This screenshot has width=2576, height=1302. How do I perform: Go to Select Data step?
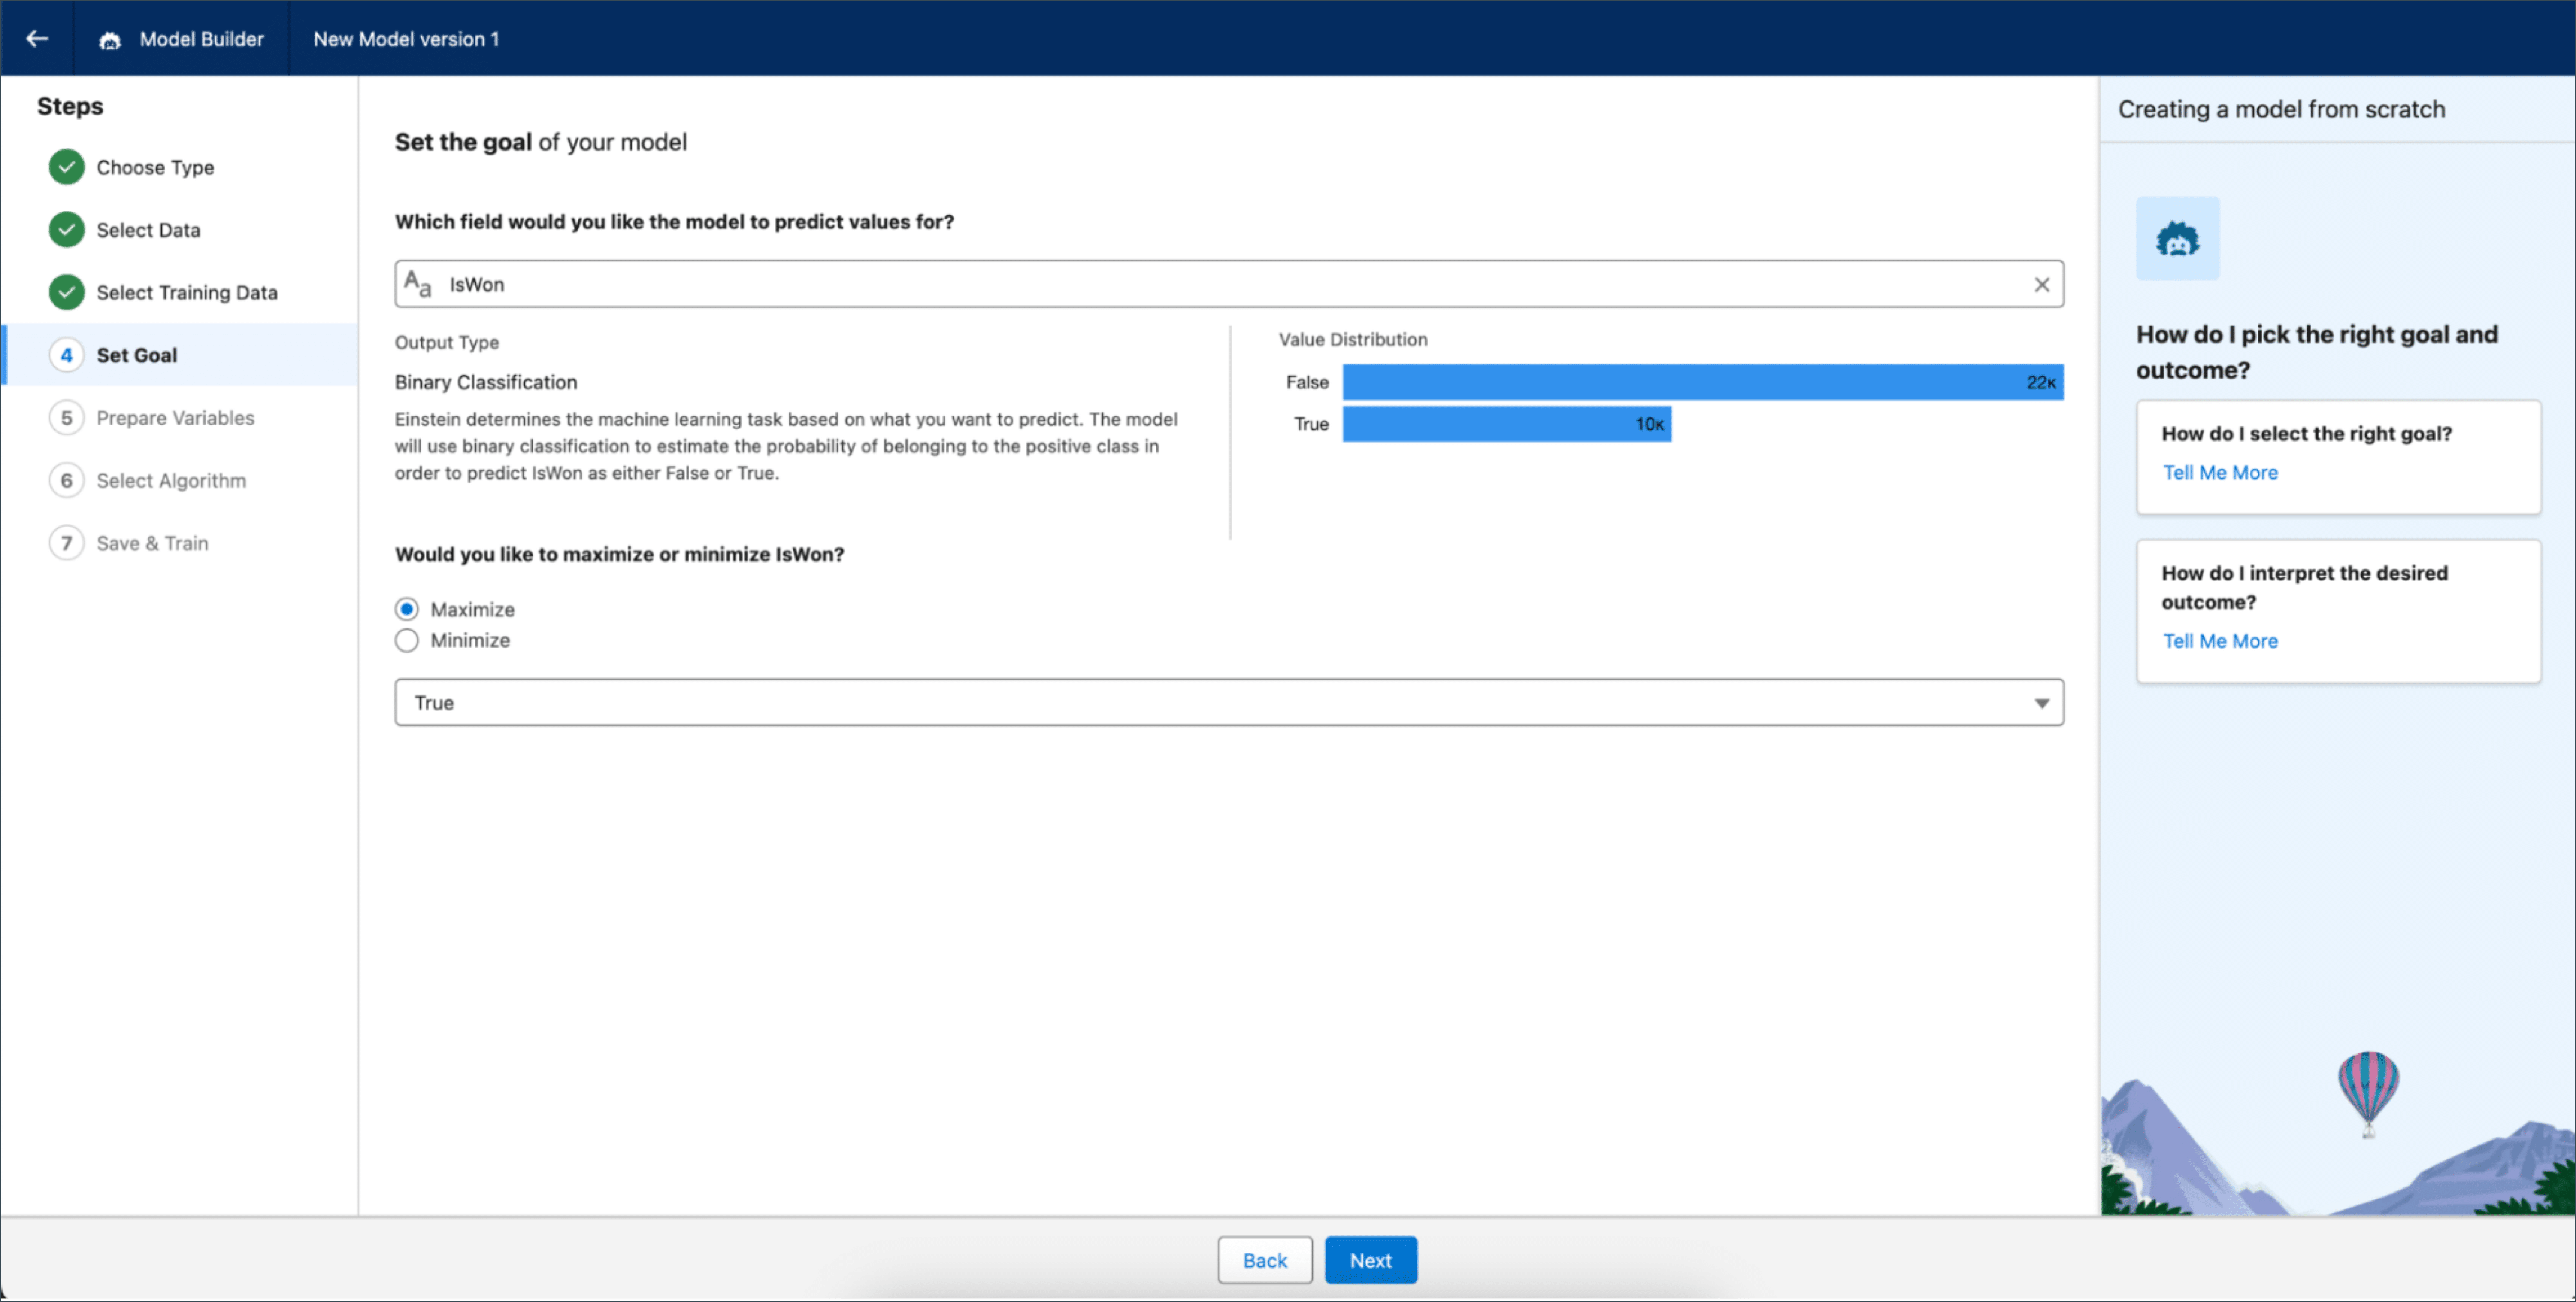[148, 230]
